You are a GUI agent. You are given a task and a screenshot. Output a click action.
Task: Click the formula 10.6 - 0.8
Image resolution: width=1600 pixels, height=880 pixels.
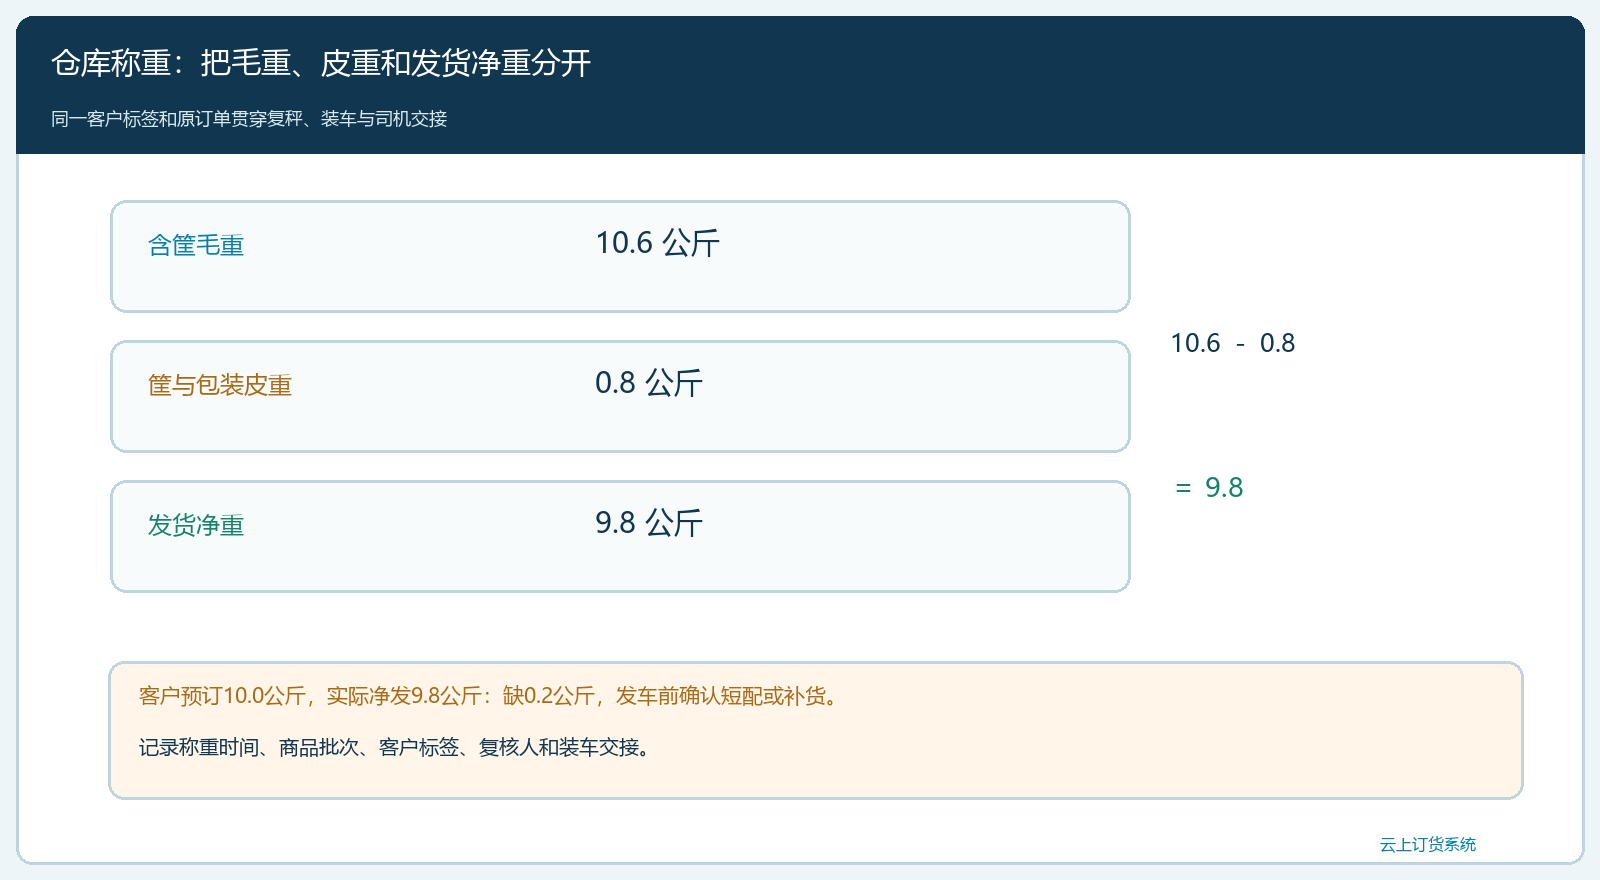pos(1233,343)
